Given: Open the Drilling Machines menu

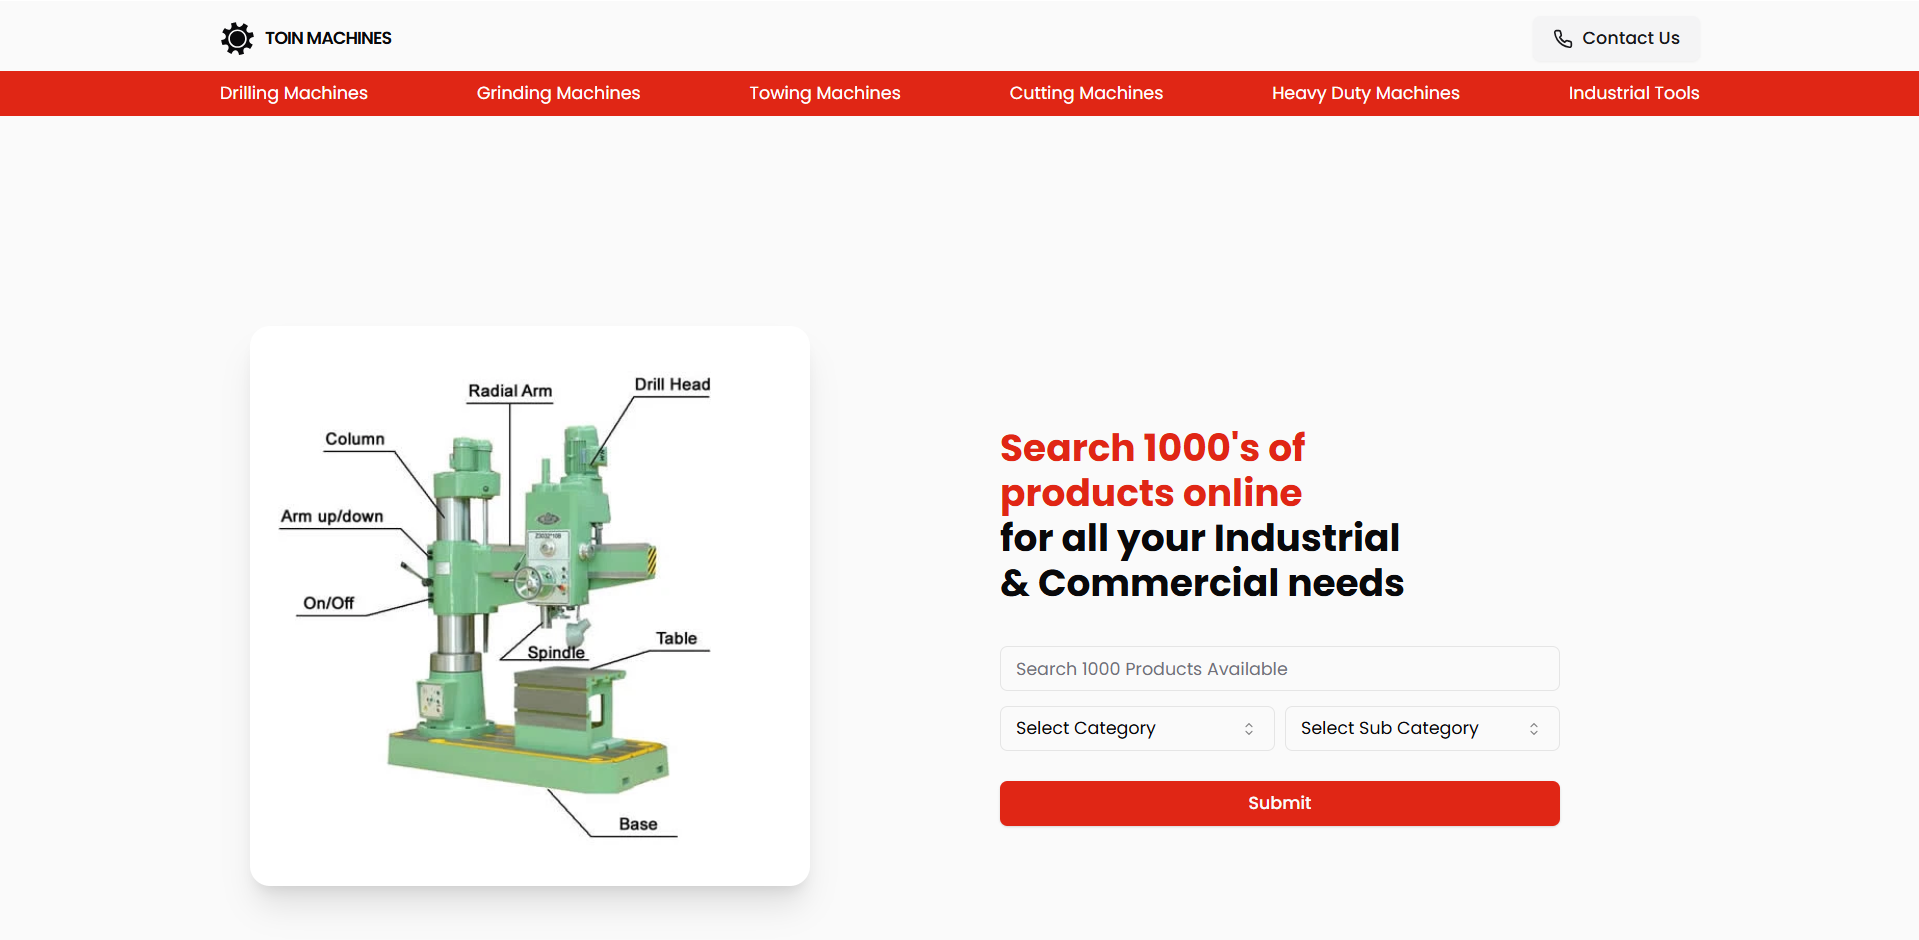Looking at the screenshot, I should [x=293, y=93].
